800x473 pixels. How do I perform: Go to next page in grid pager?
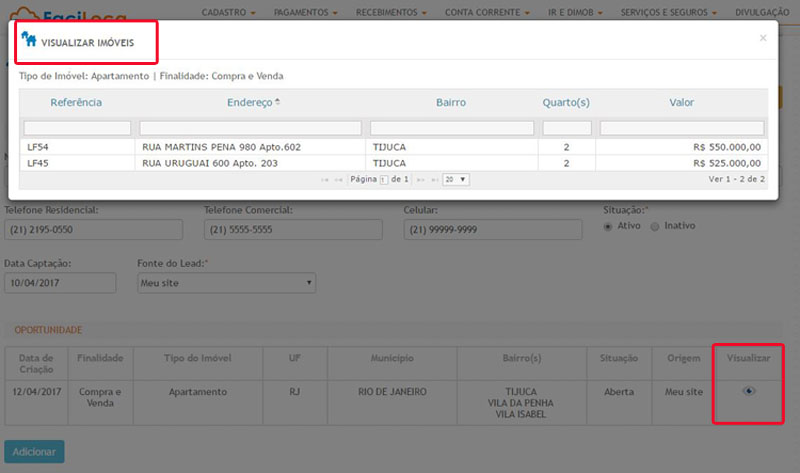420,180
